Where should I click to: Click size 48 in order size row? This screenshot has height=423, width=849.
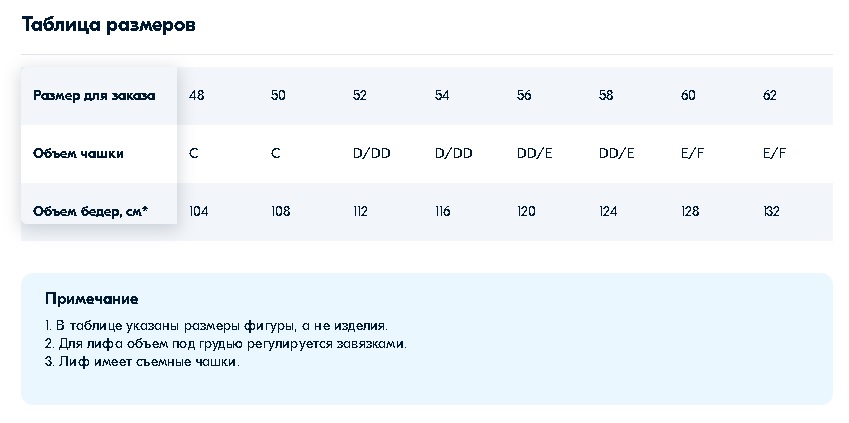pyautogui.click(x=197, y=96)
